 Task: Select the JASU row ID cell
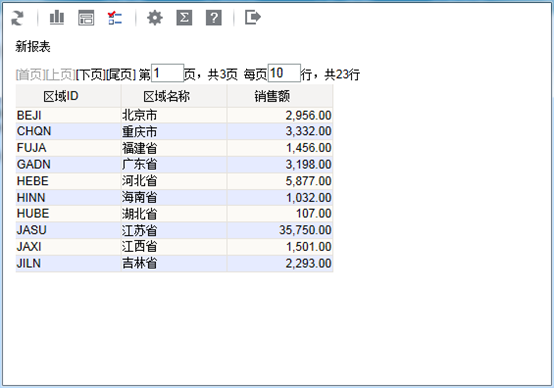69,230
